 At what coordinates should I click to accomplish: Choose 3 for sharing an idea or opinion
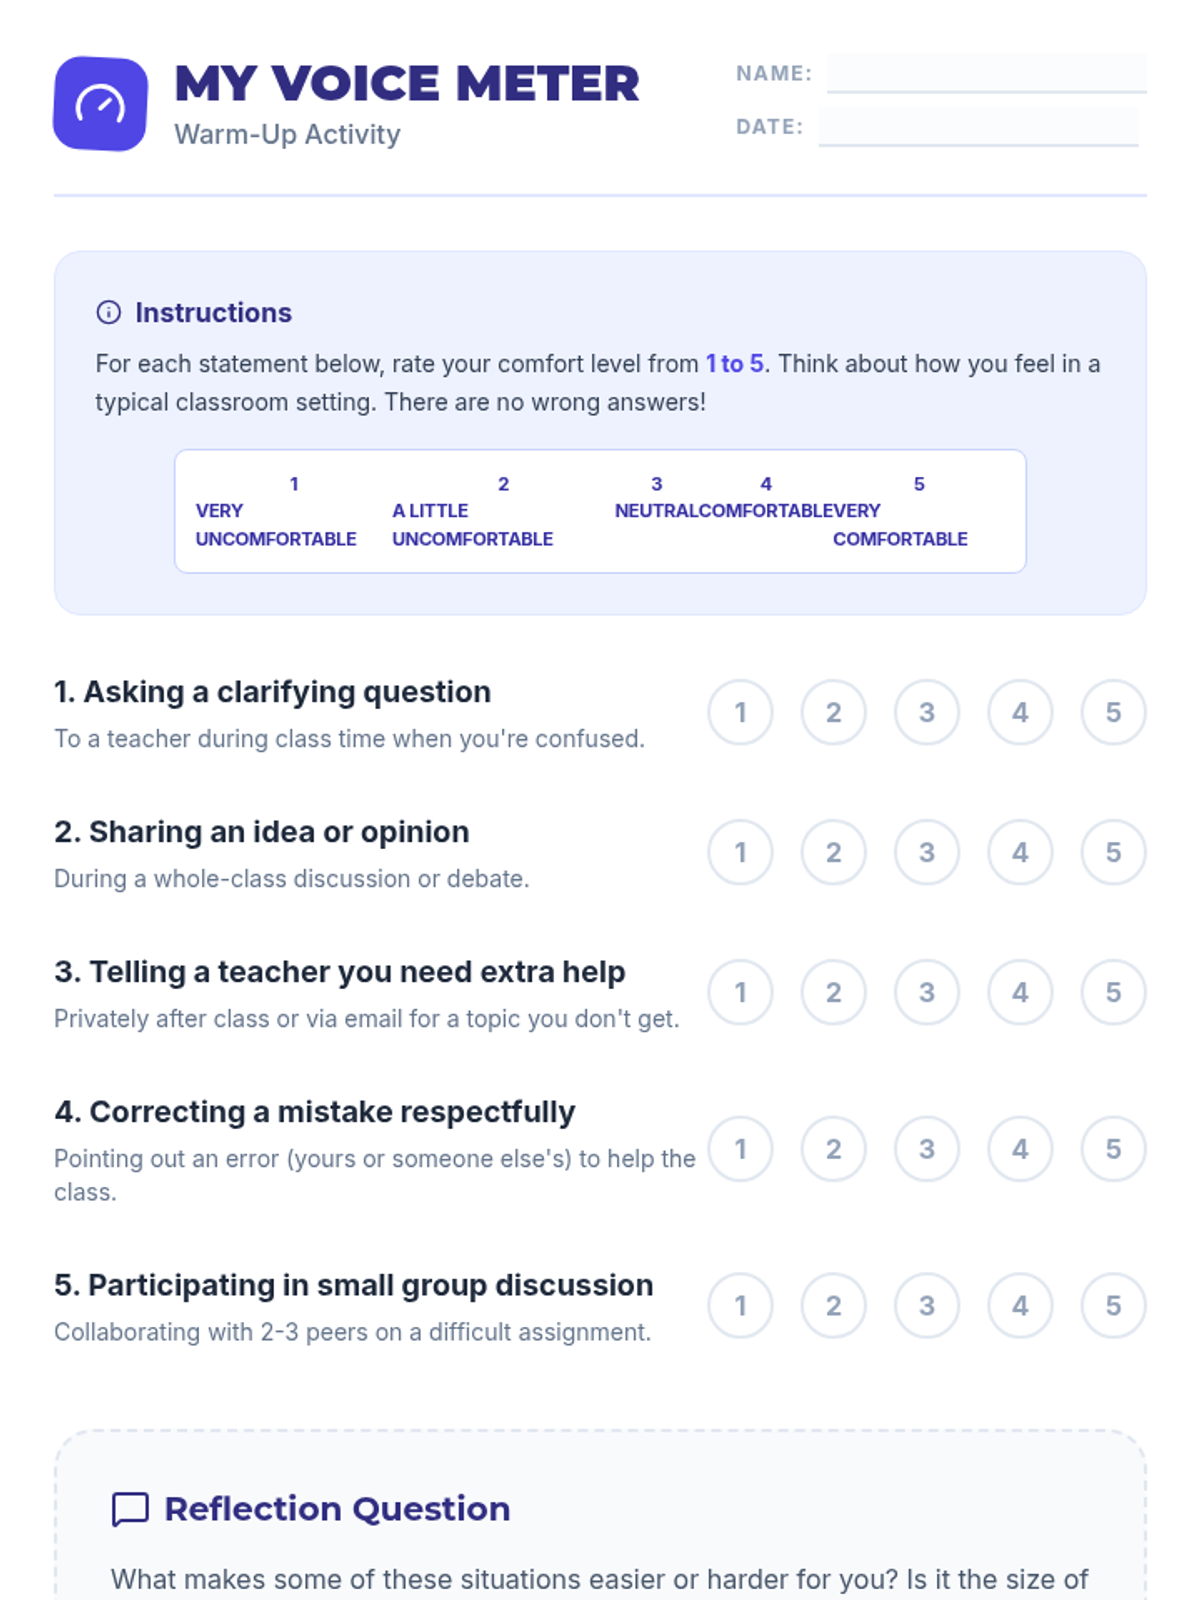pyautogui.click(x=927, y=853)
